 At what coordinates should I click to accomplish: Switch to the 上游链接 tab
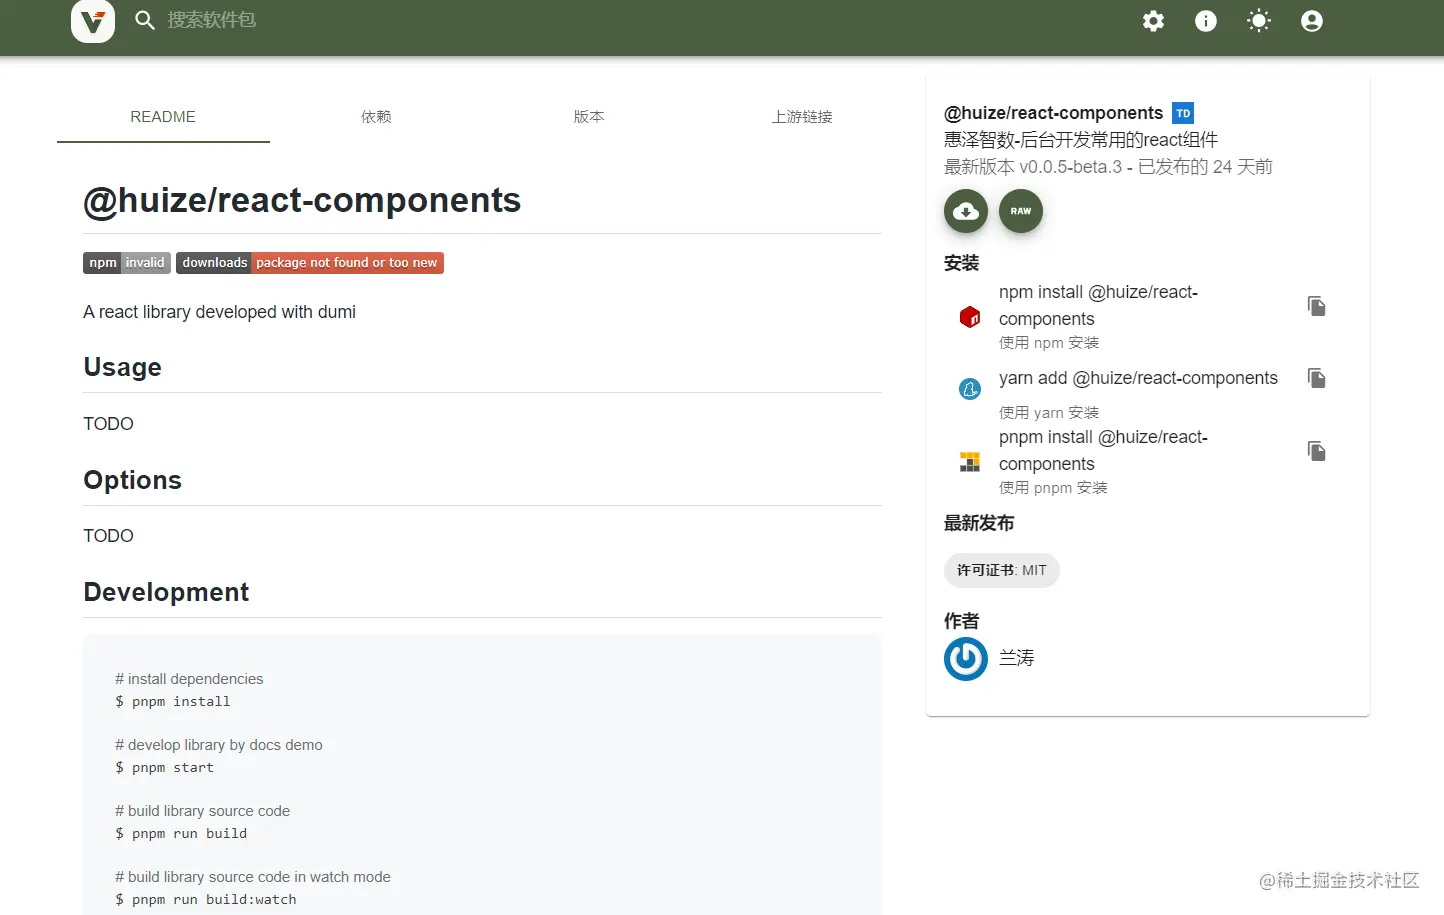pos(802,117)
